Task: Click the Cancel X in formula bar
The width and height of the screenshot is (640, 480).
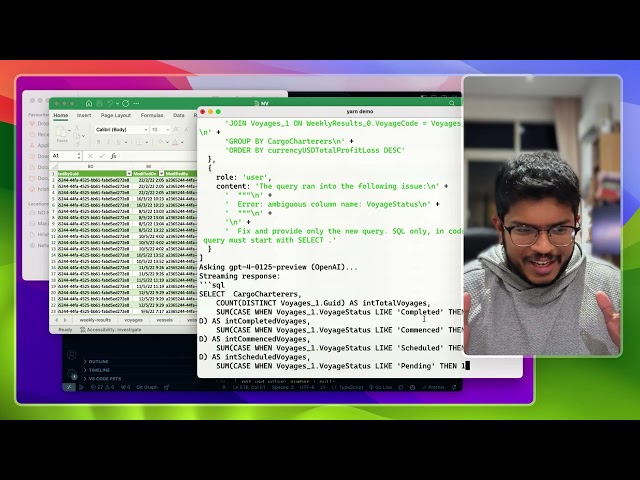Action: tap(90, 156)
